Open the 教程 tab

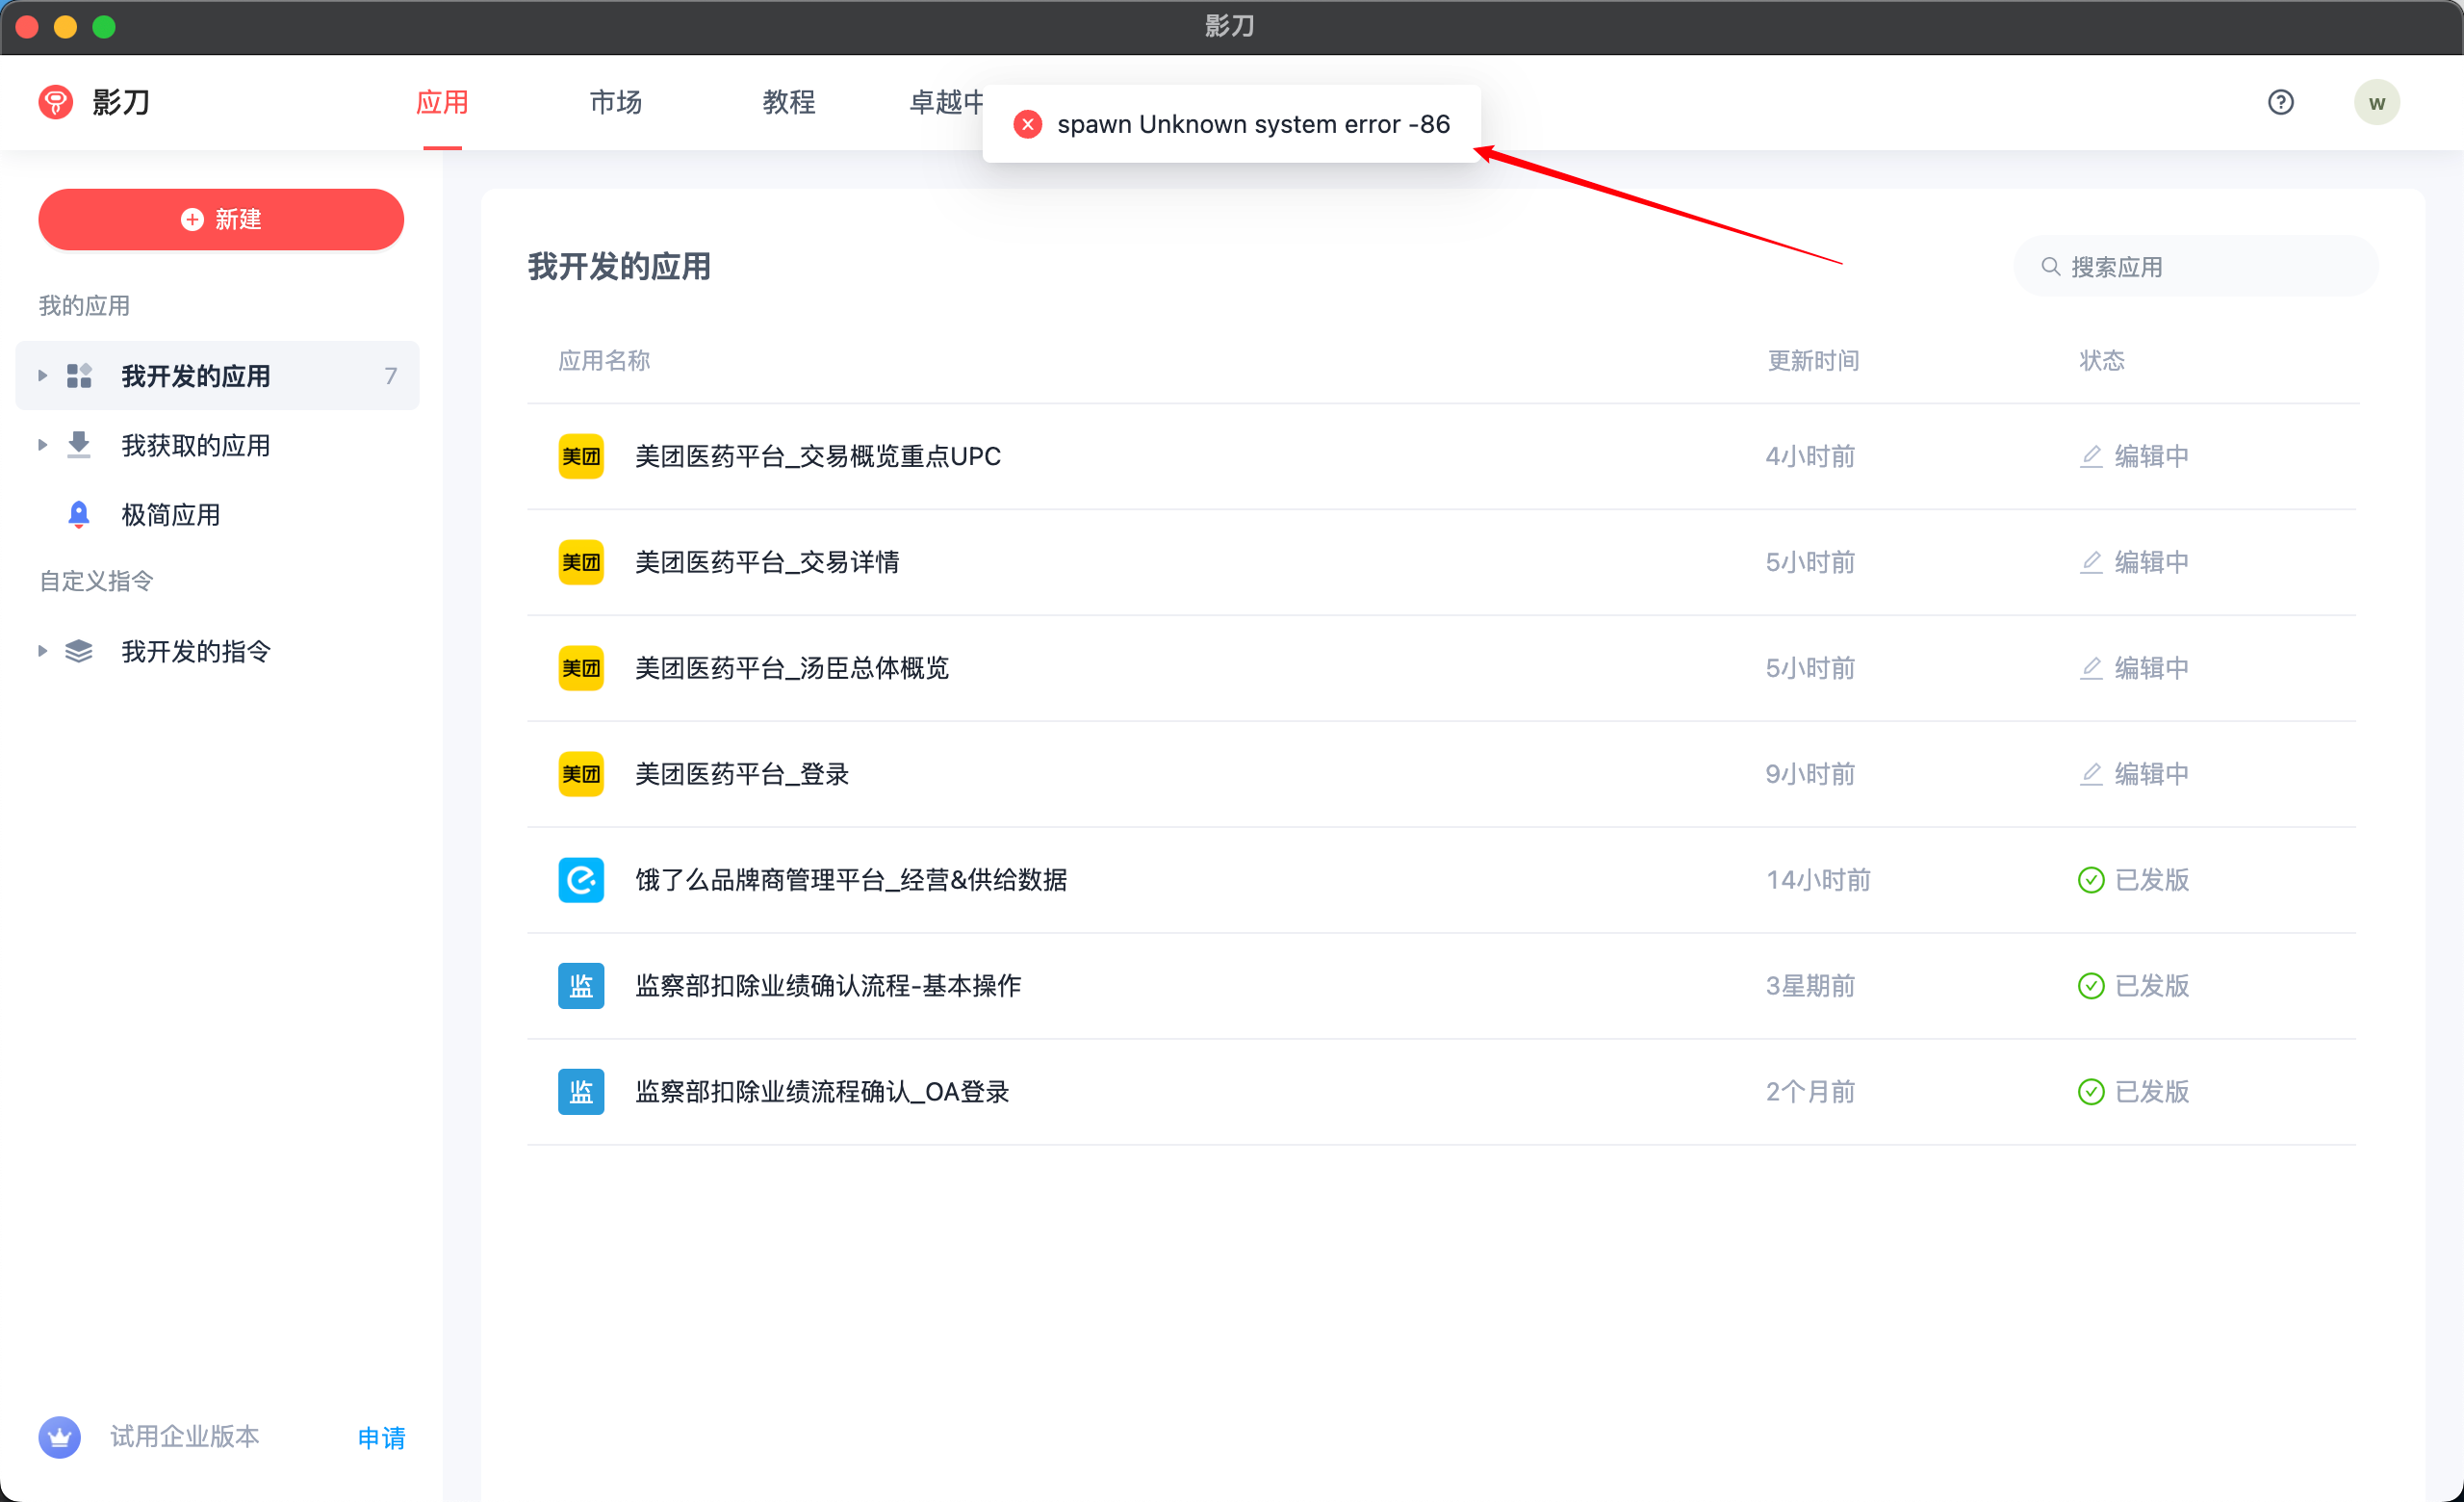click(788, 102)
